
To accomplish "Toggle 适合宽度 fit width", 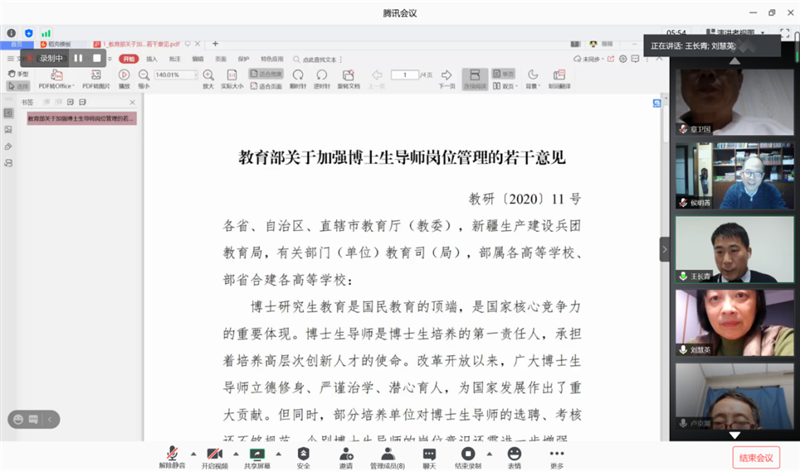I will (266, 74).
